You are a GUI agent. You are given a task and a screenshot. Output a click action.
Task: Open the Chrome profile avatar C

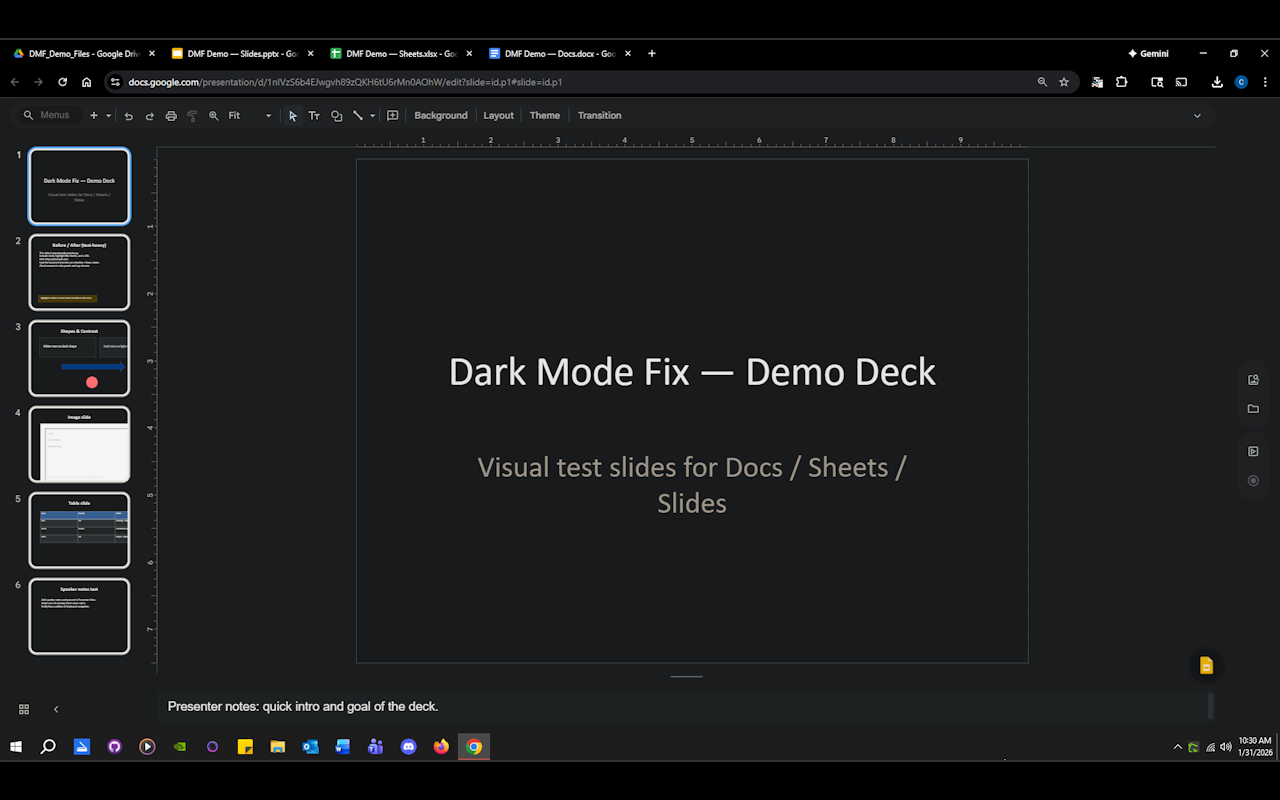click(1241, 82)
